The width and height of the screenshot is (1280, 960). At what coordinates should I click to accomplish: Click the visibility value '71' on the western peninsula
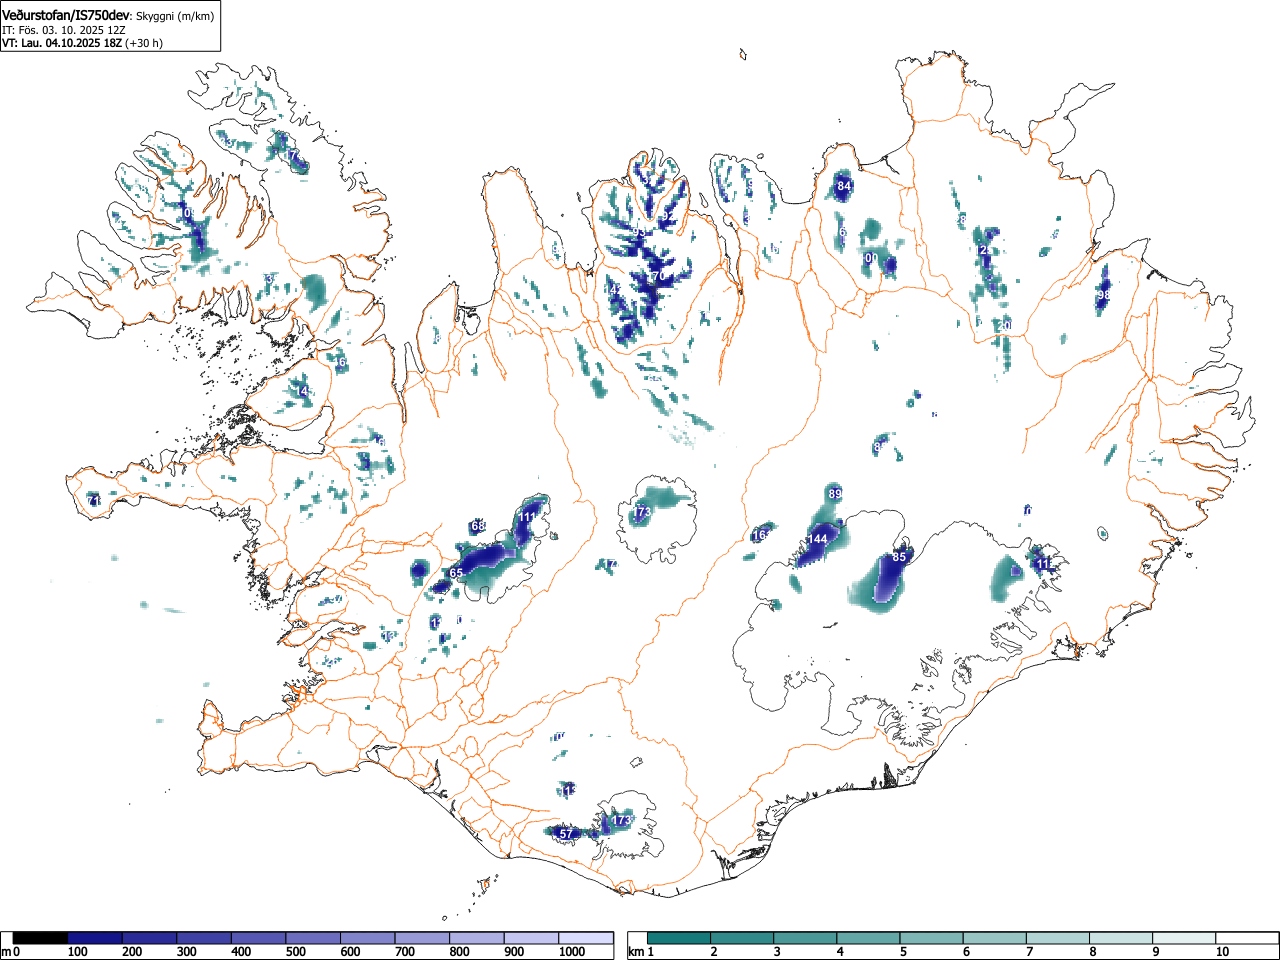(x=93, y=499)
